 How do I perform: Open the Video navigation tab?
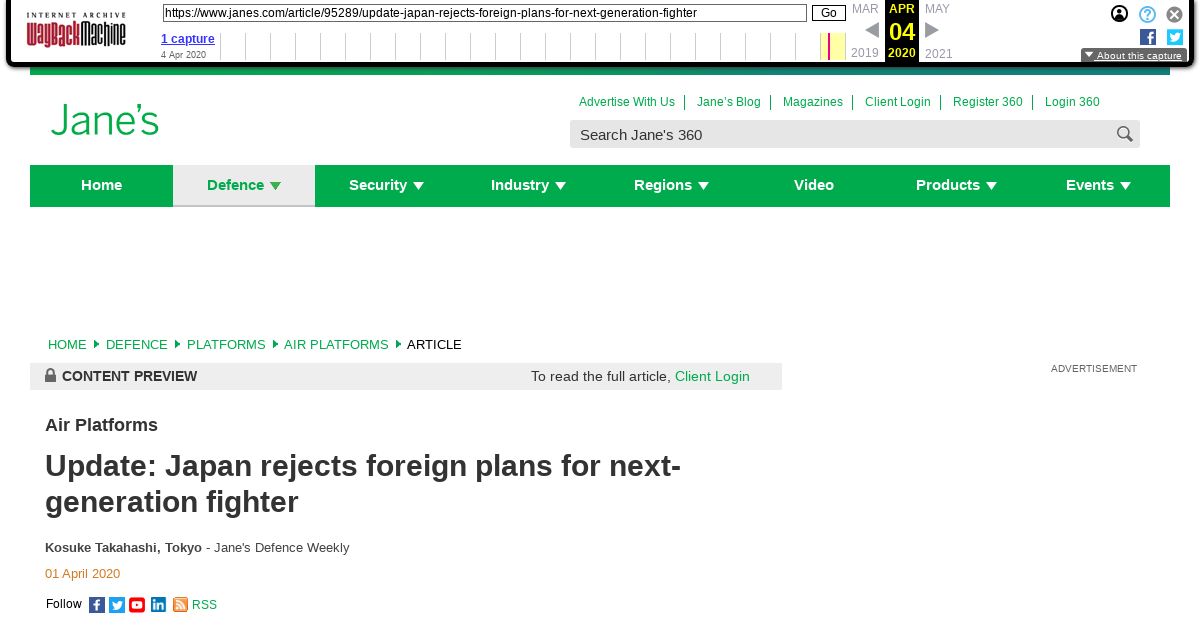[x=814, y=185]
